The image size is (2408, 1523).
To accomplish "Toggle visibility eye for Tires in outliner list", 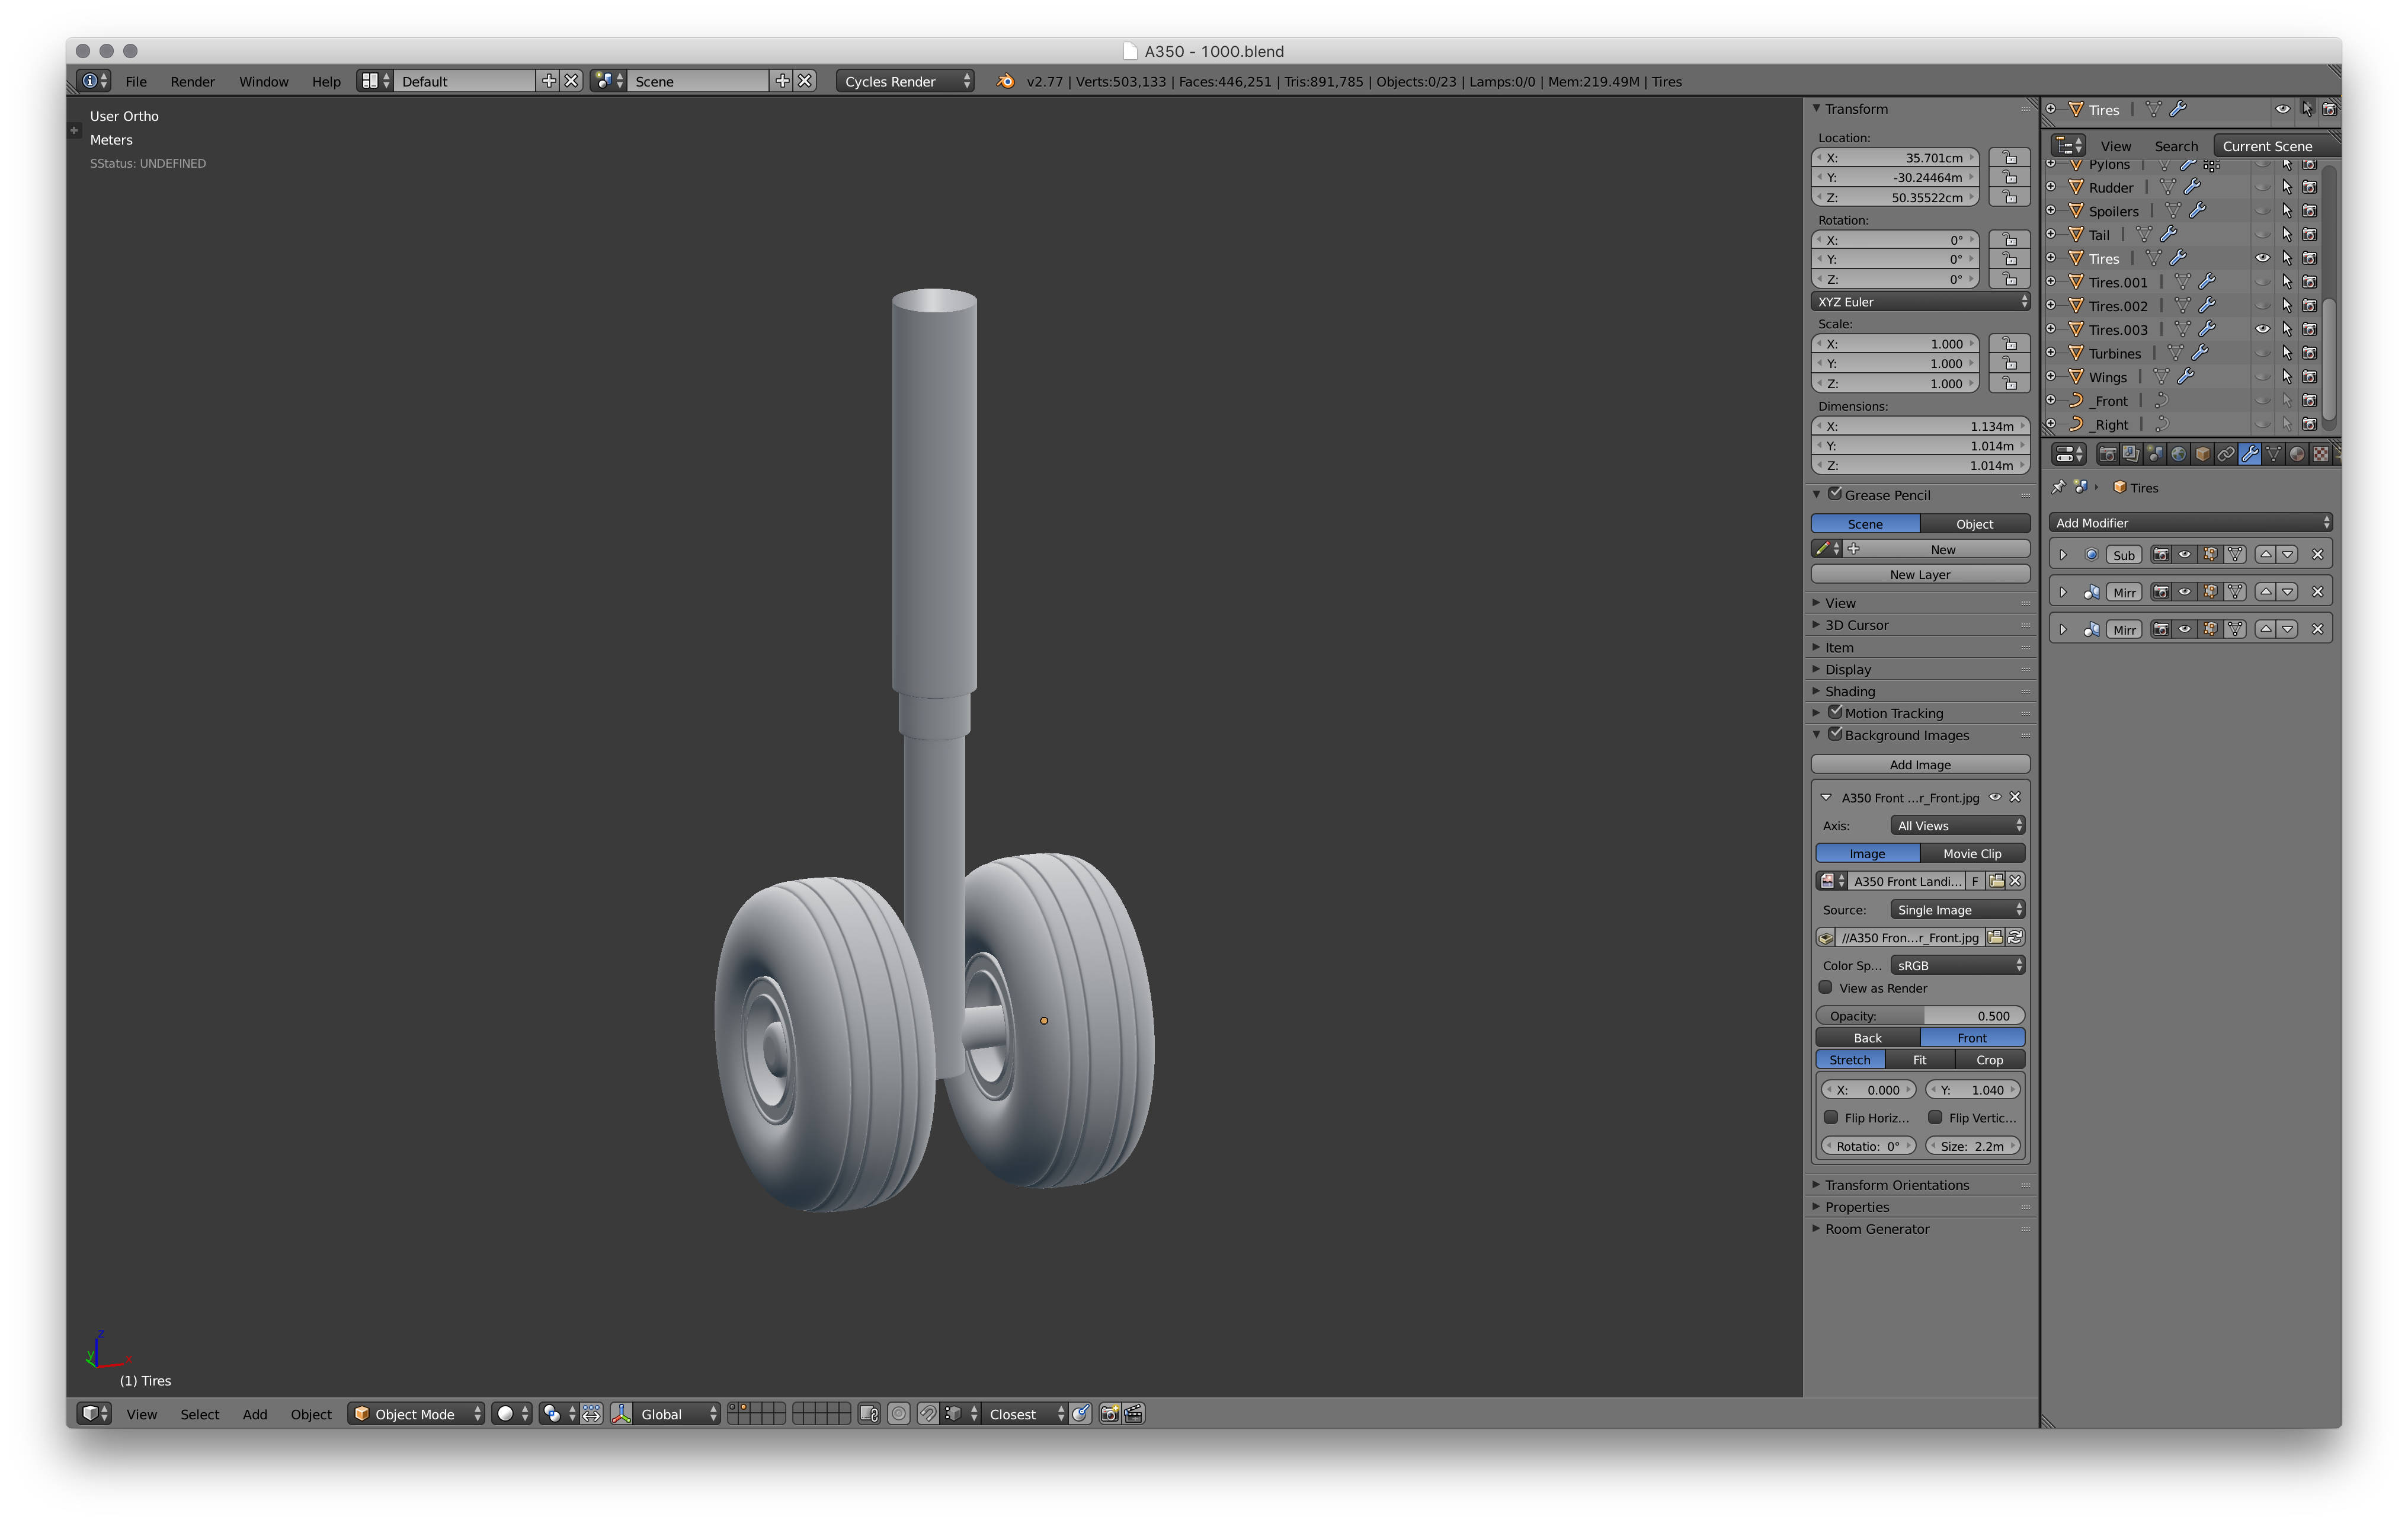I will [x=2262, y=258].
